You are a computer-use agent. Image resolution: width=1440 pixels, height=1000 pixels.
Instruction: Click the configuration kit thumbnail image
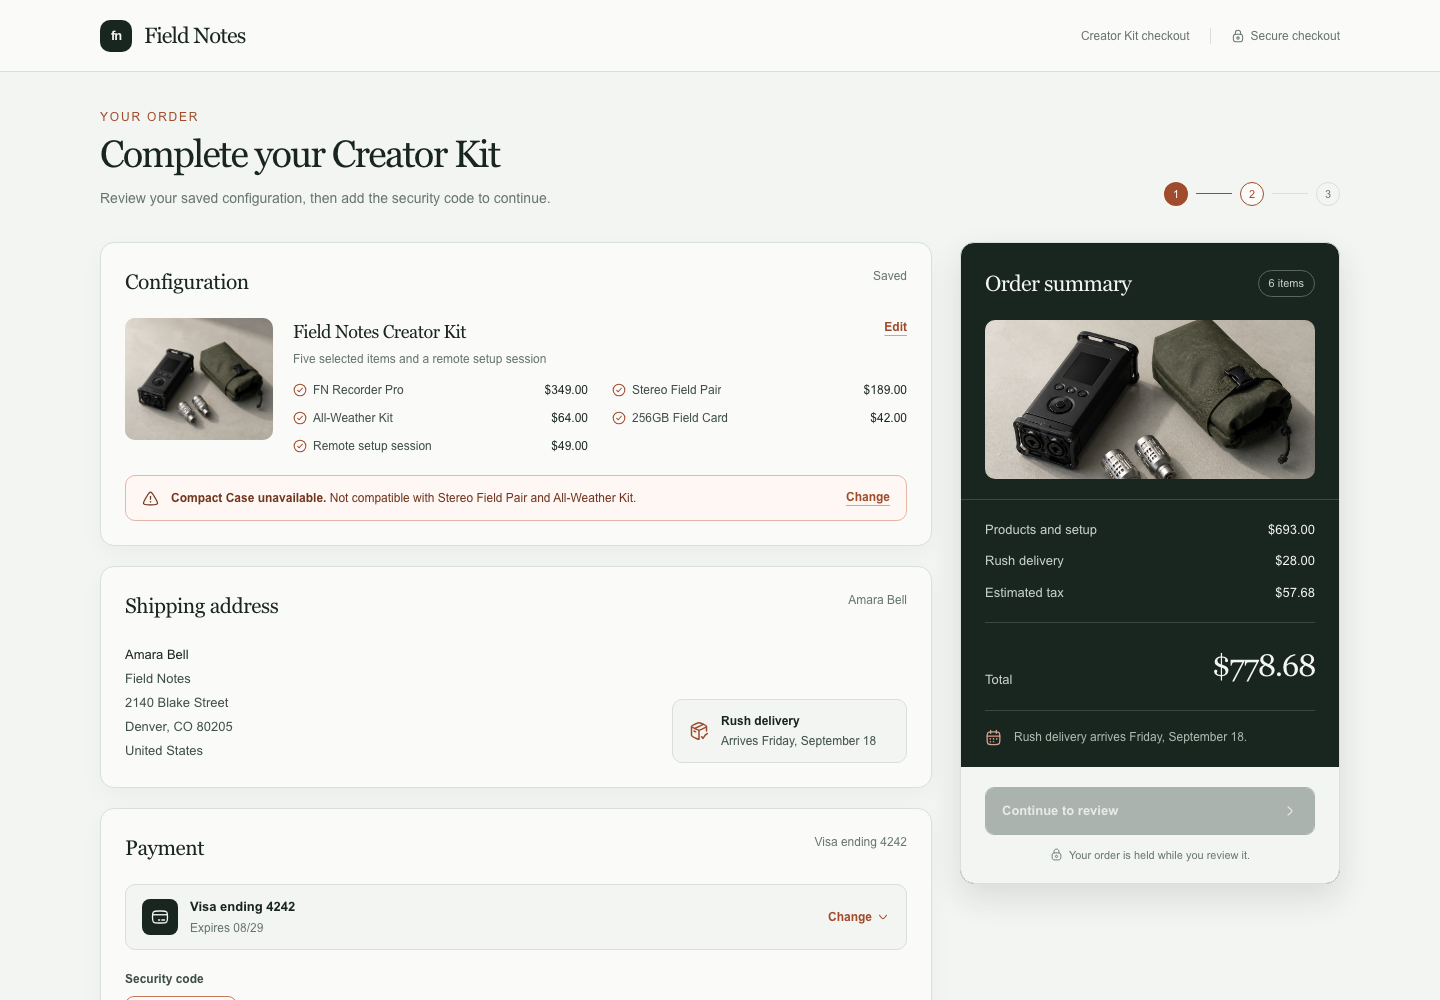pos(199,379)
